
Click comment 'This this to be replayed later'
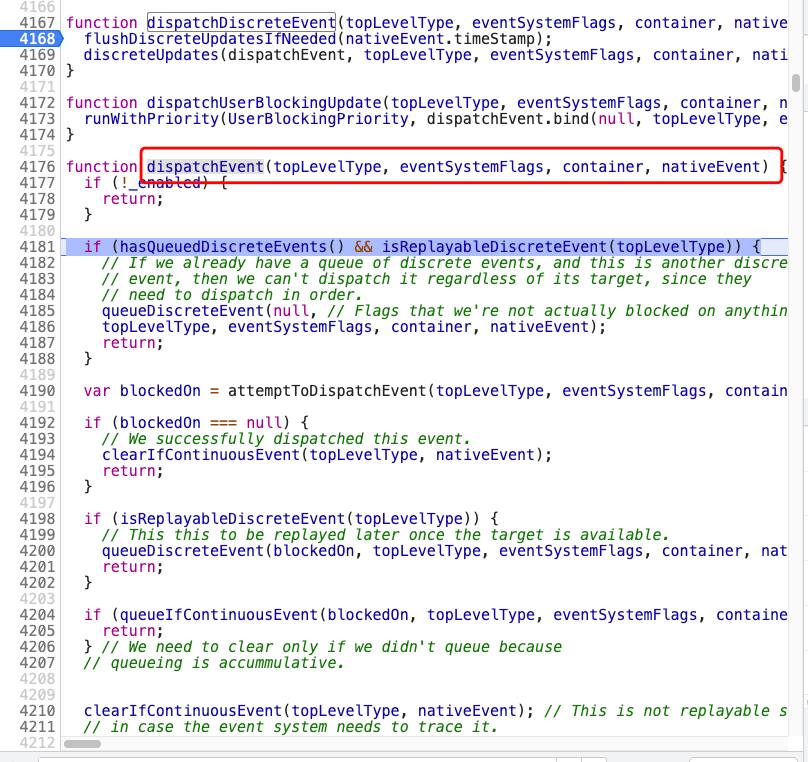[385, 534]
